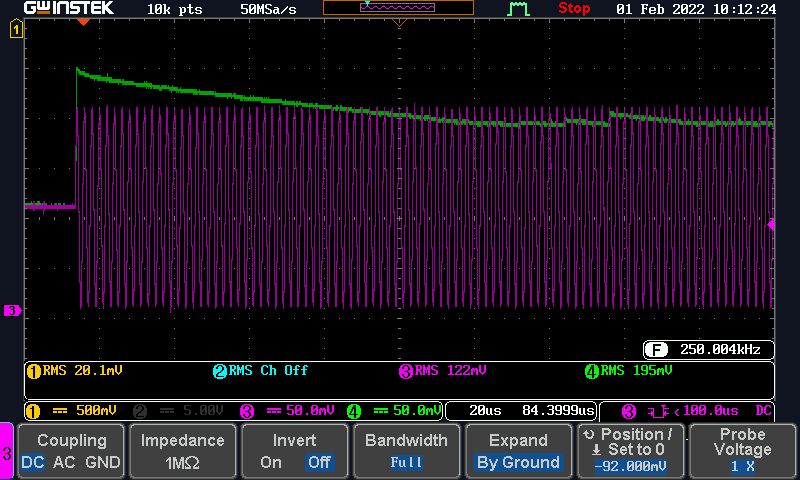Set Invert to Off
This screenshot has width=800, height=480.
click(319, 462)
